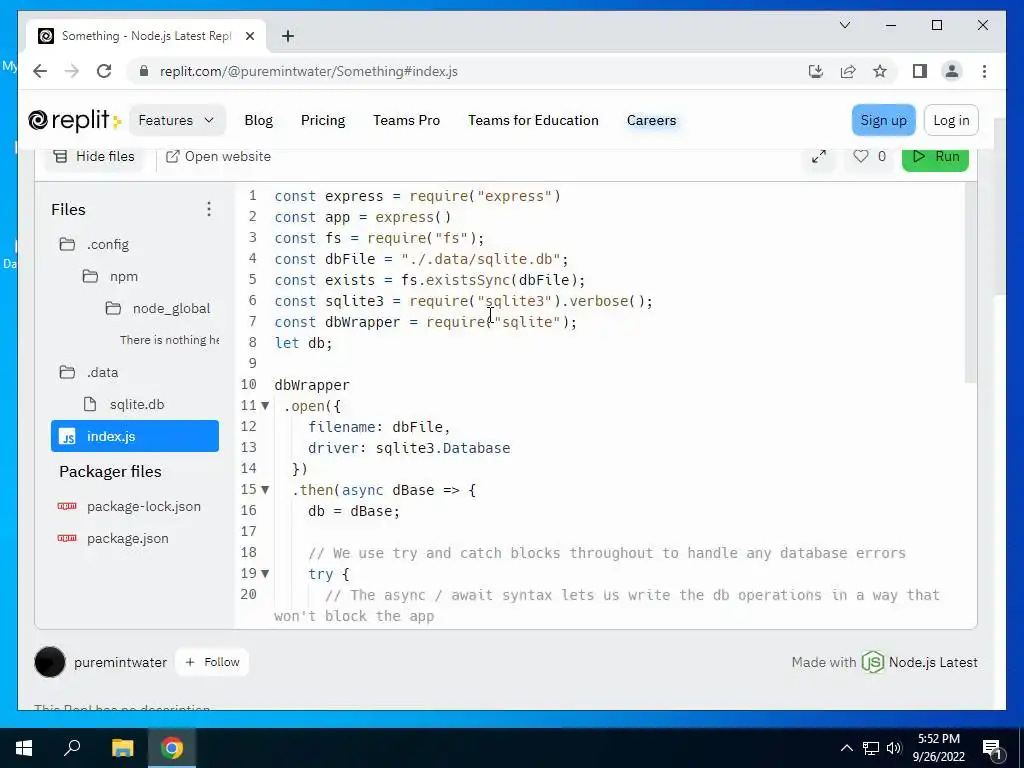Toggle Hide files panel
The width and height of the screenshot is (1024, 768).
point(94,157)
